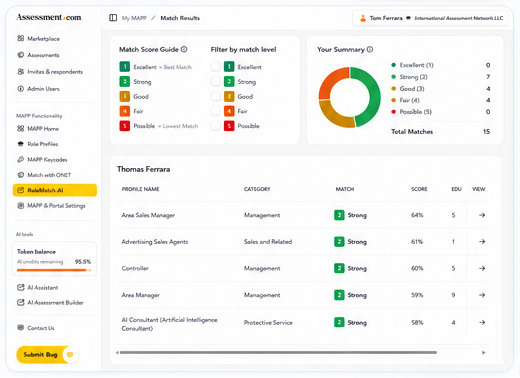520x378 pixels.
Task: Check the Excellent filter checkbox
Action: point(216,67)
